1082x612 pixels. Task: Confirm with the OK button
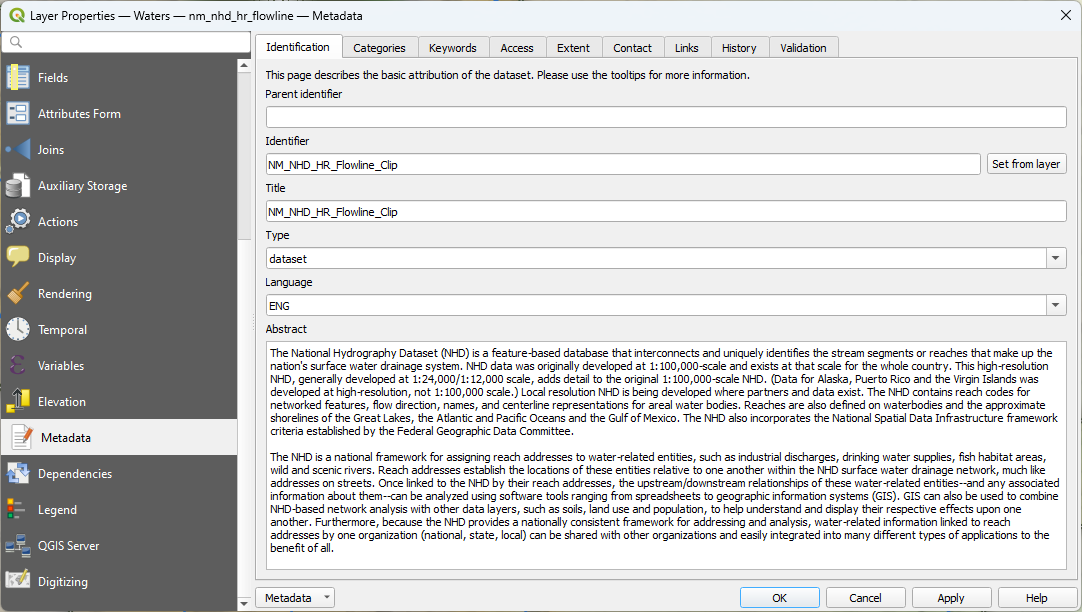tap(780, 598)
